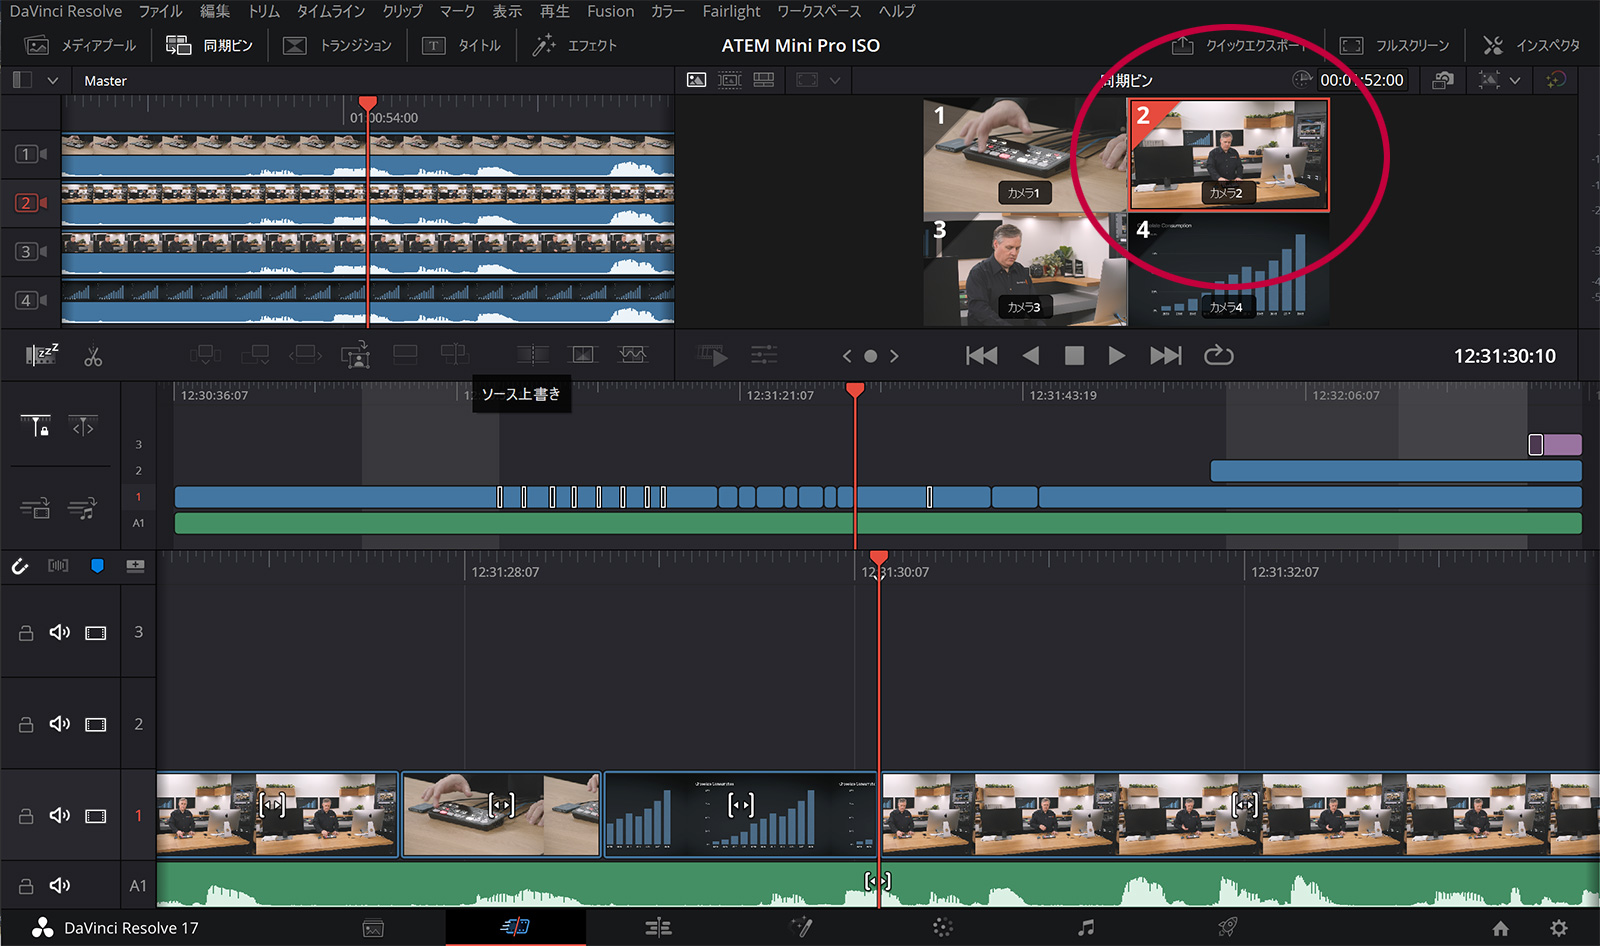Mute the A1 audio track
The height and width of the screenshot is (946, 1600).
click(60, 885)
